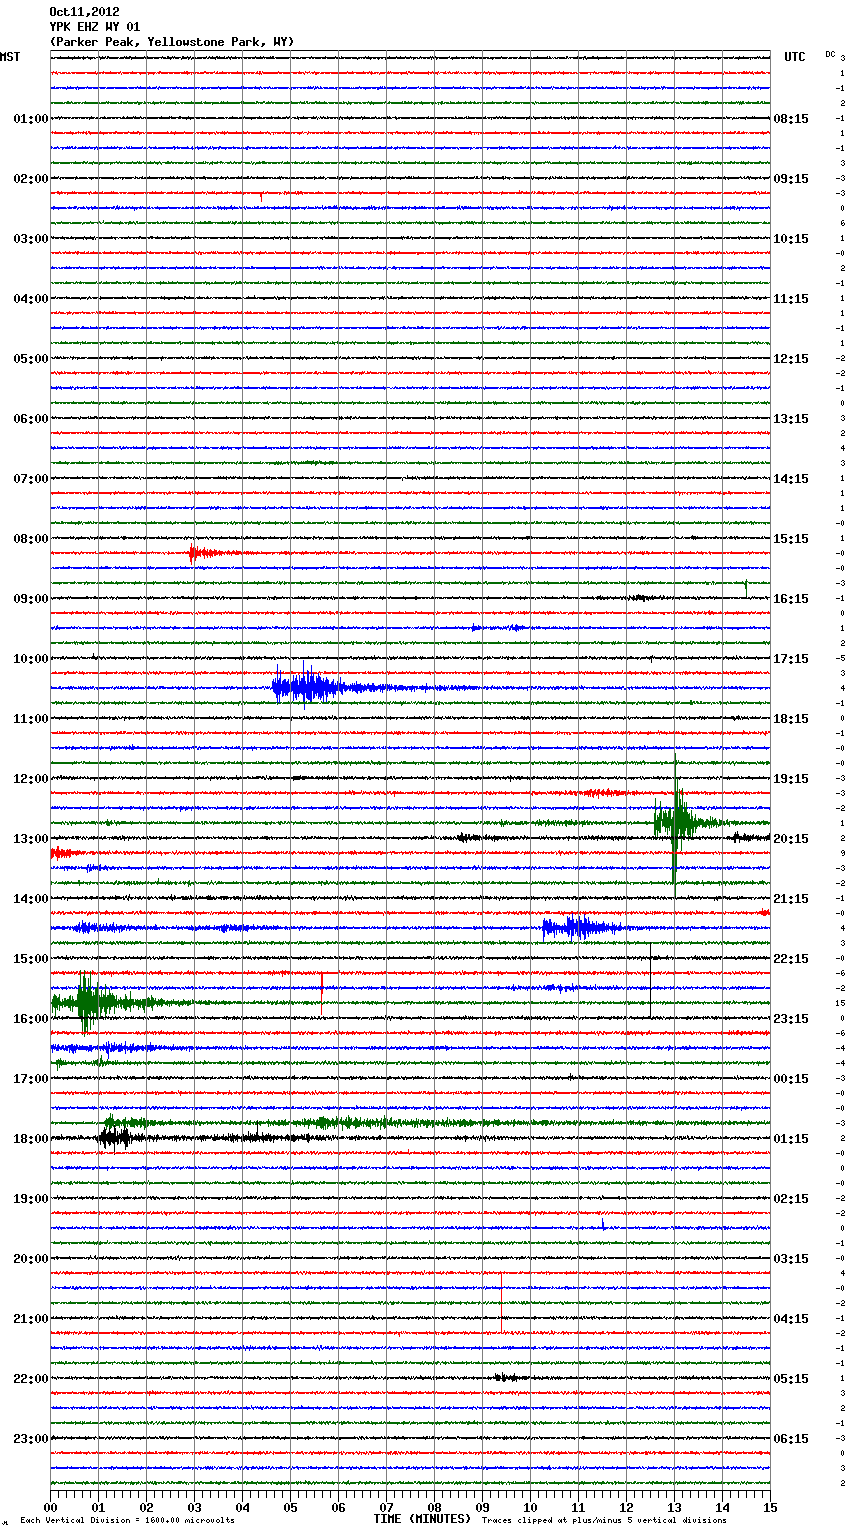Select the 01:00 MST row label

31,119
